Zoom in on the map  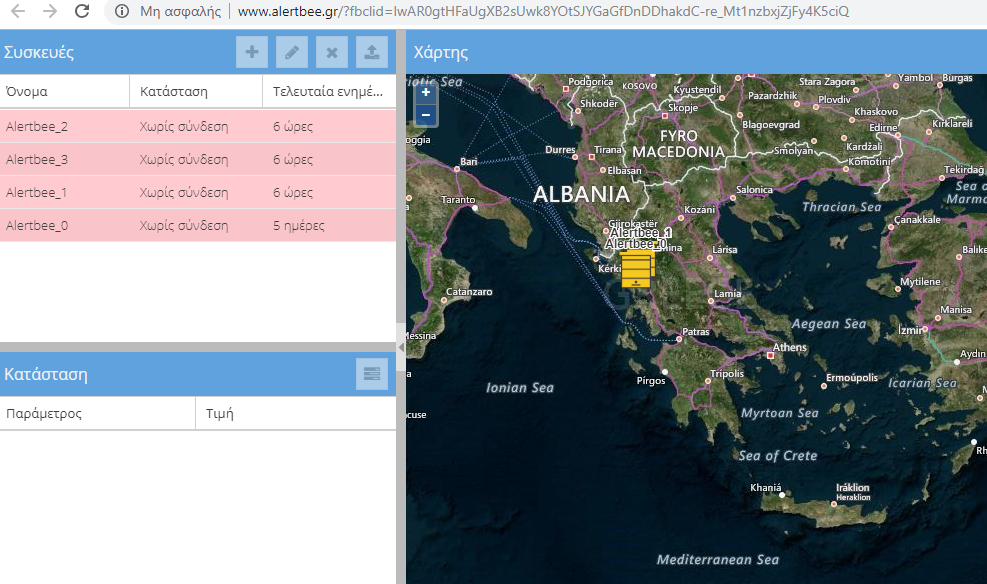[x=426, y=93]
